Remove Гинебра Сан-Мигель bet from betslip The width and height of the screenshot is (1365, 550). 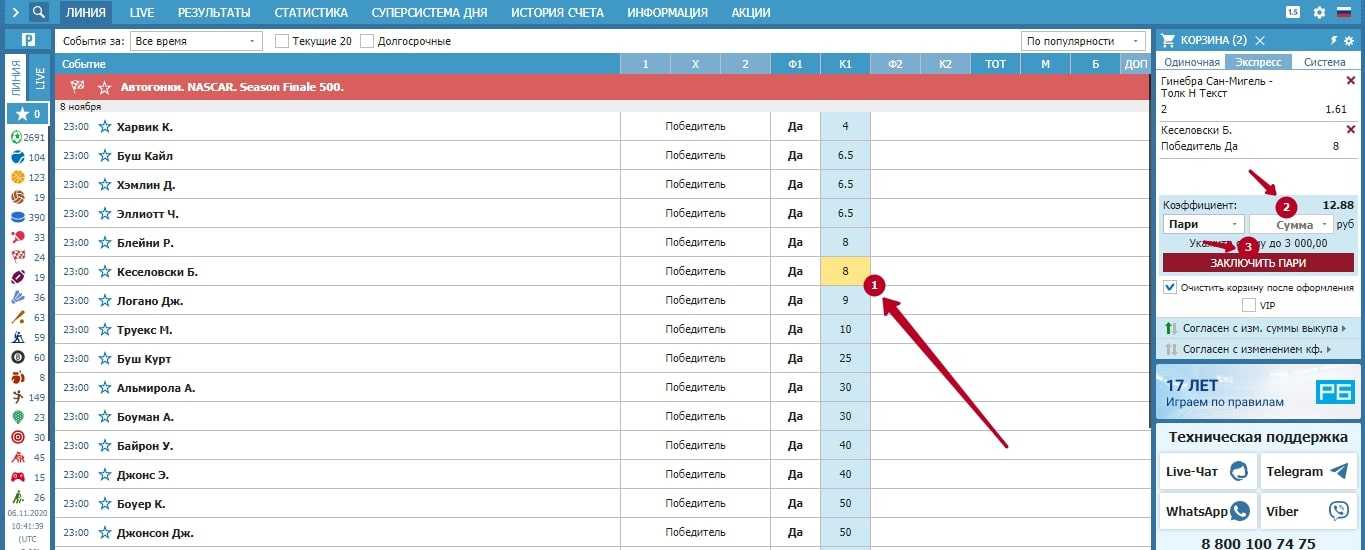(x=1352, y=81)
